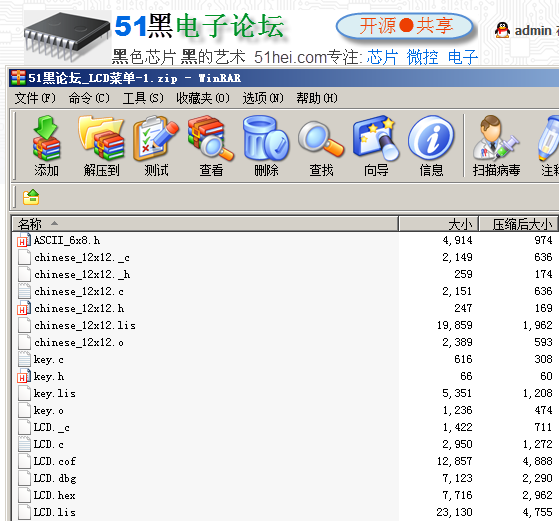This screenshot has height=521, width=559.
Task: Click the chinese_12x12.lis file icon
Action: pyautogui.click(x=24, y=326)
